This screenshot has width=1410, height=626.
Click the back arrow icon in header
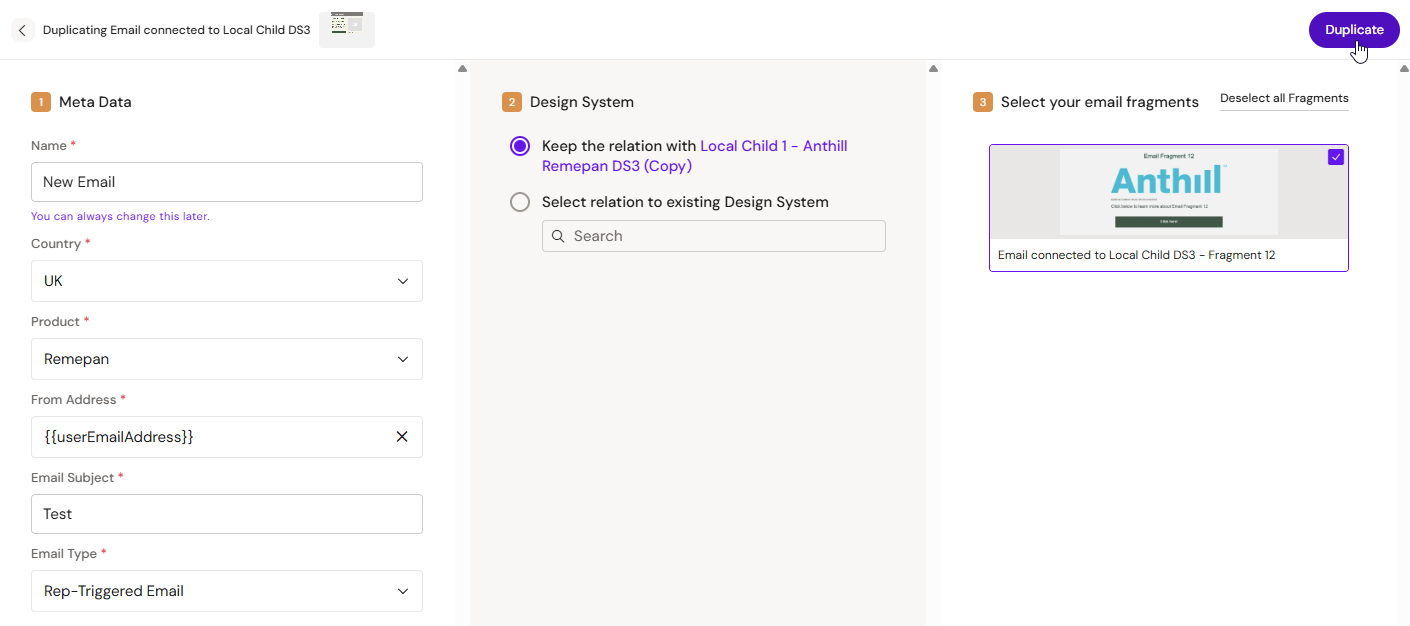coord(22,30)
